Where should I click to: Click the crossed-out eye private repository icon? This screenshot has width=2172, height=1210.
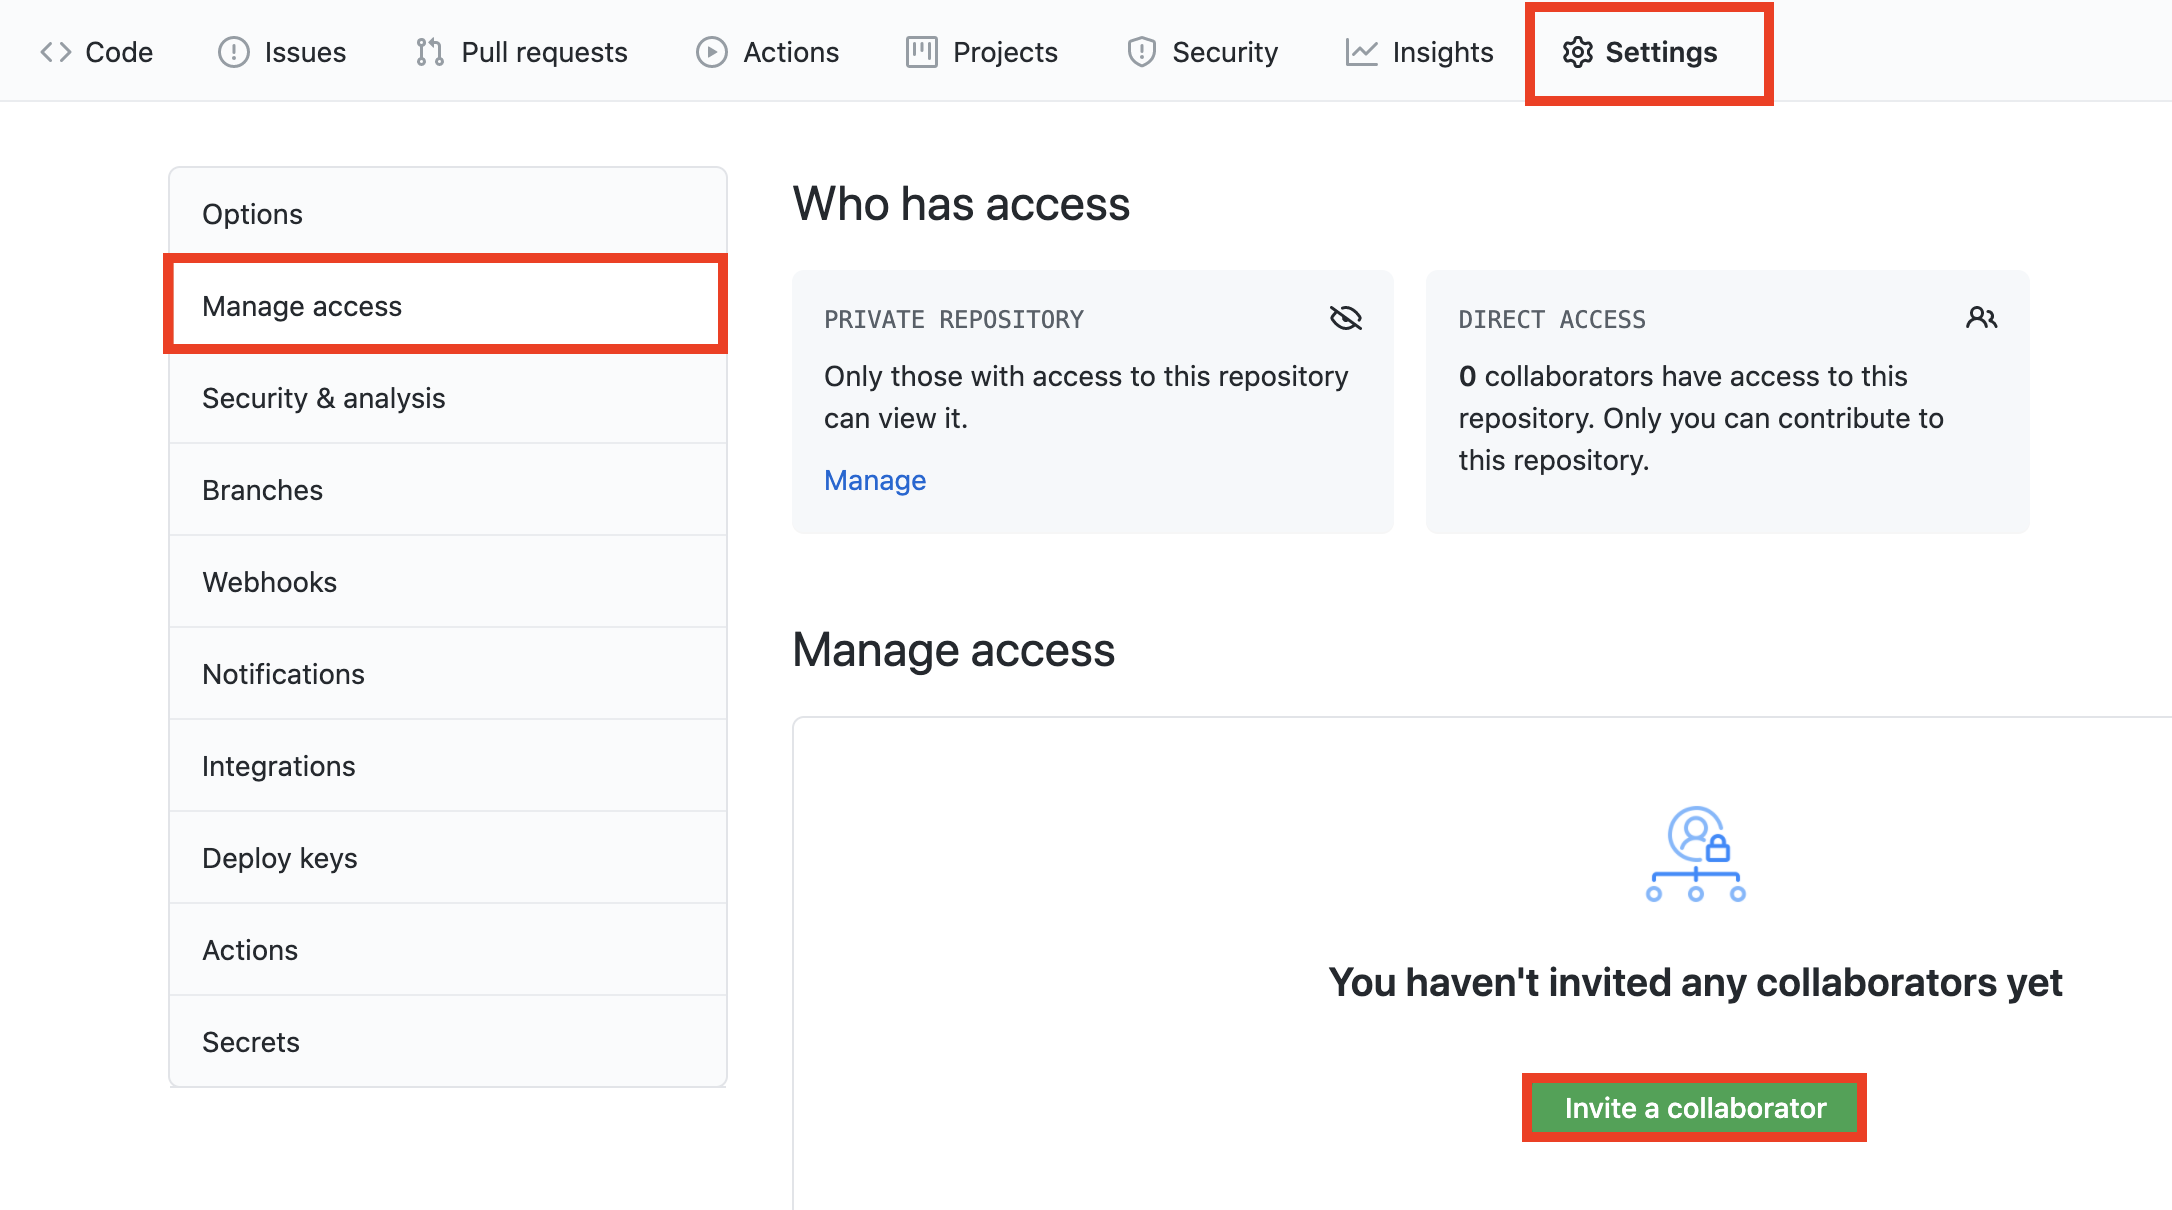(x=1346, y=318)
